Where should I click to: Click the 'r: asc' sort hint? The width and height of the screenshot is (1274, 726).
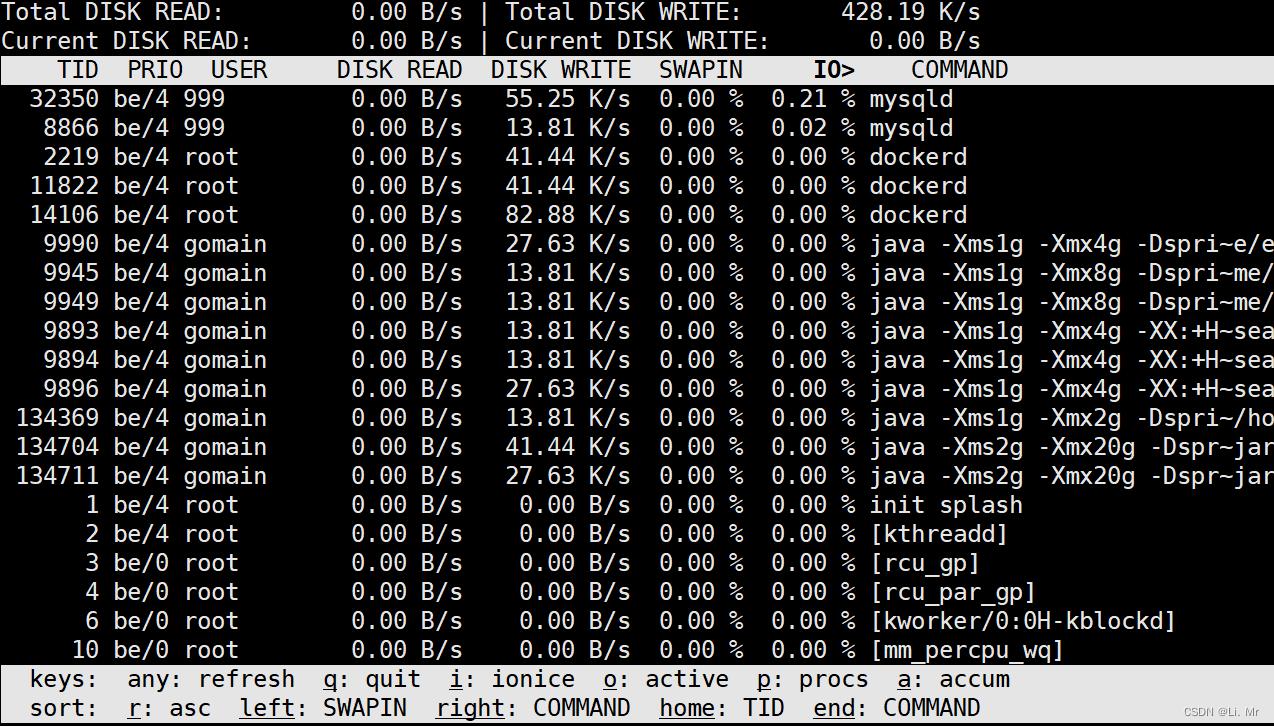169,709
